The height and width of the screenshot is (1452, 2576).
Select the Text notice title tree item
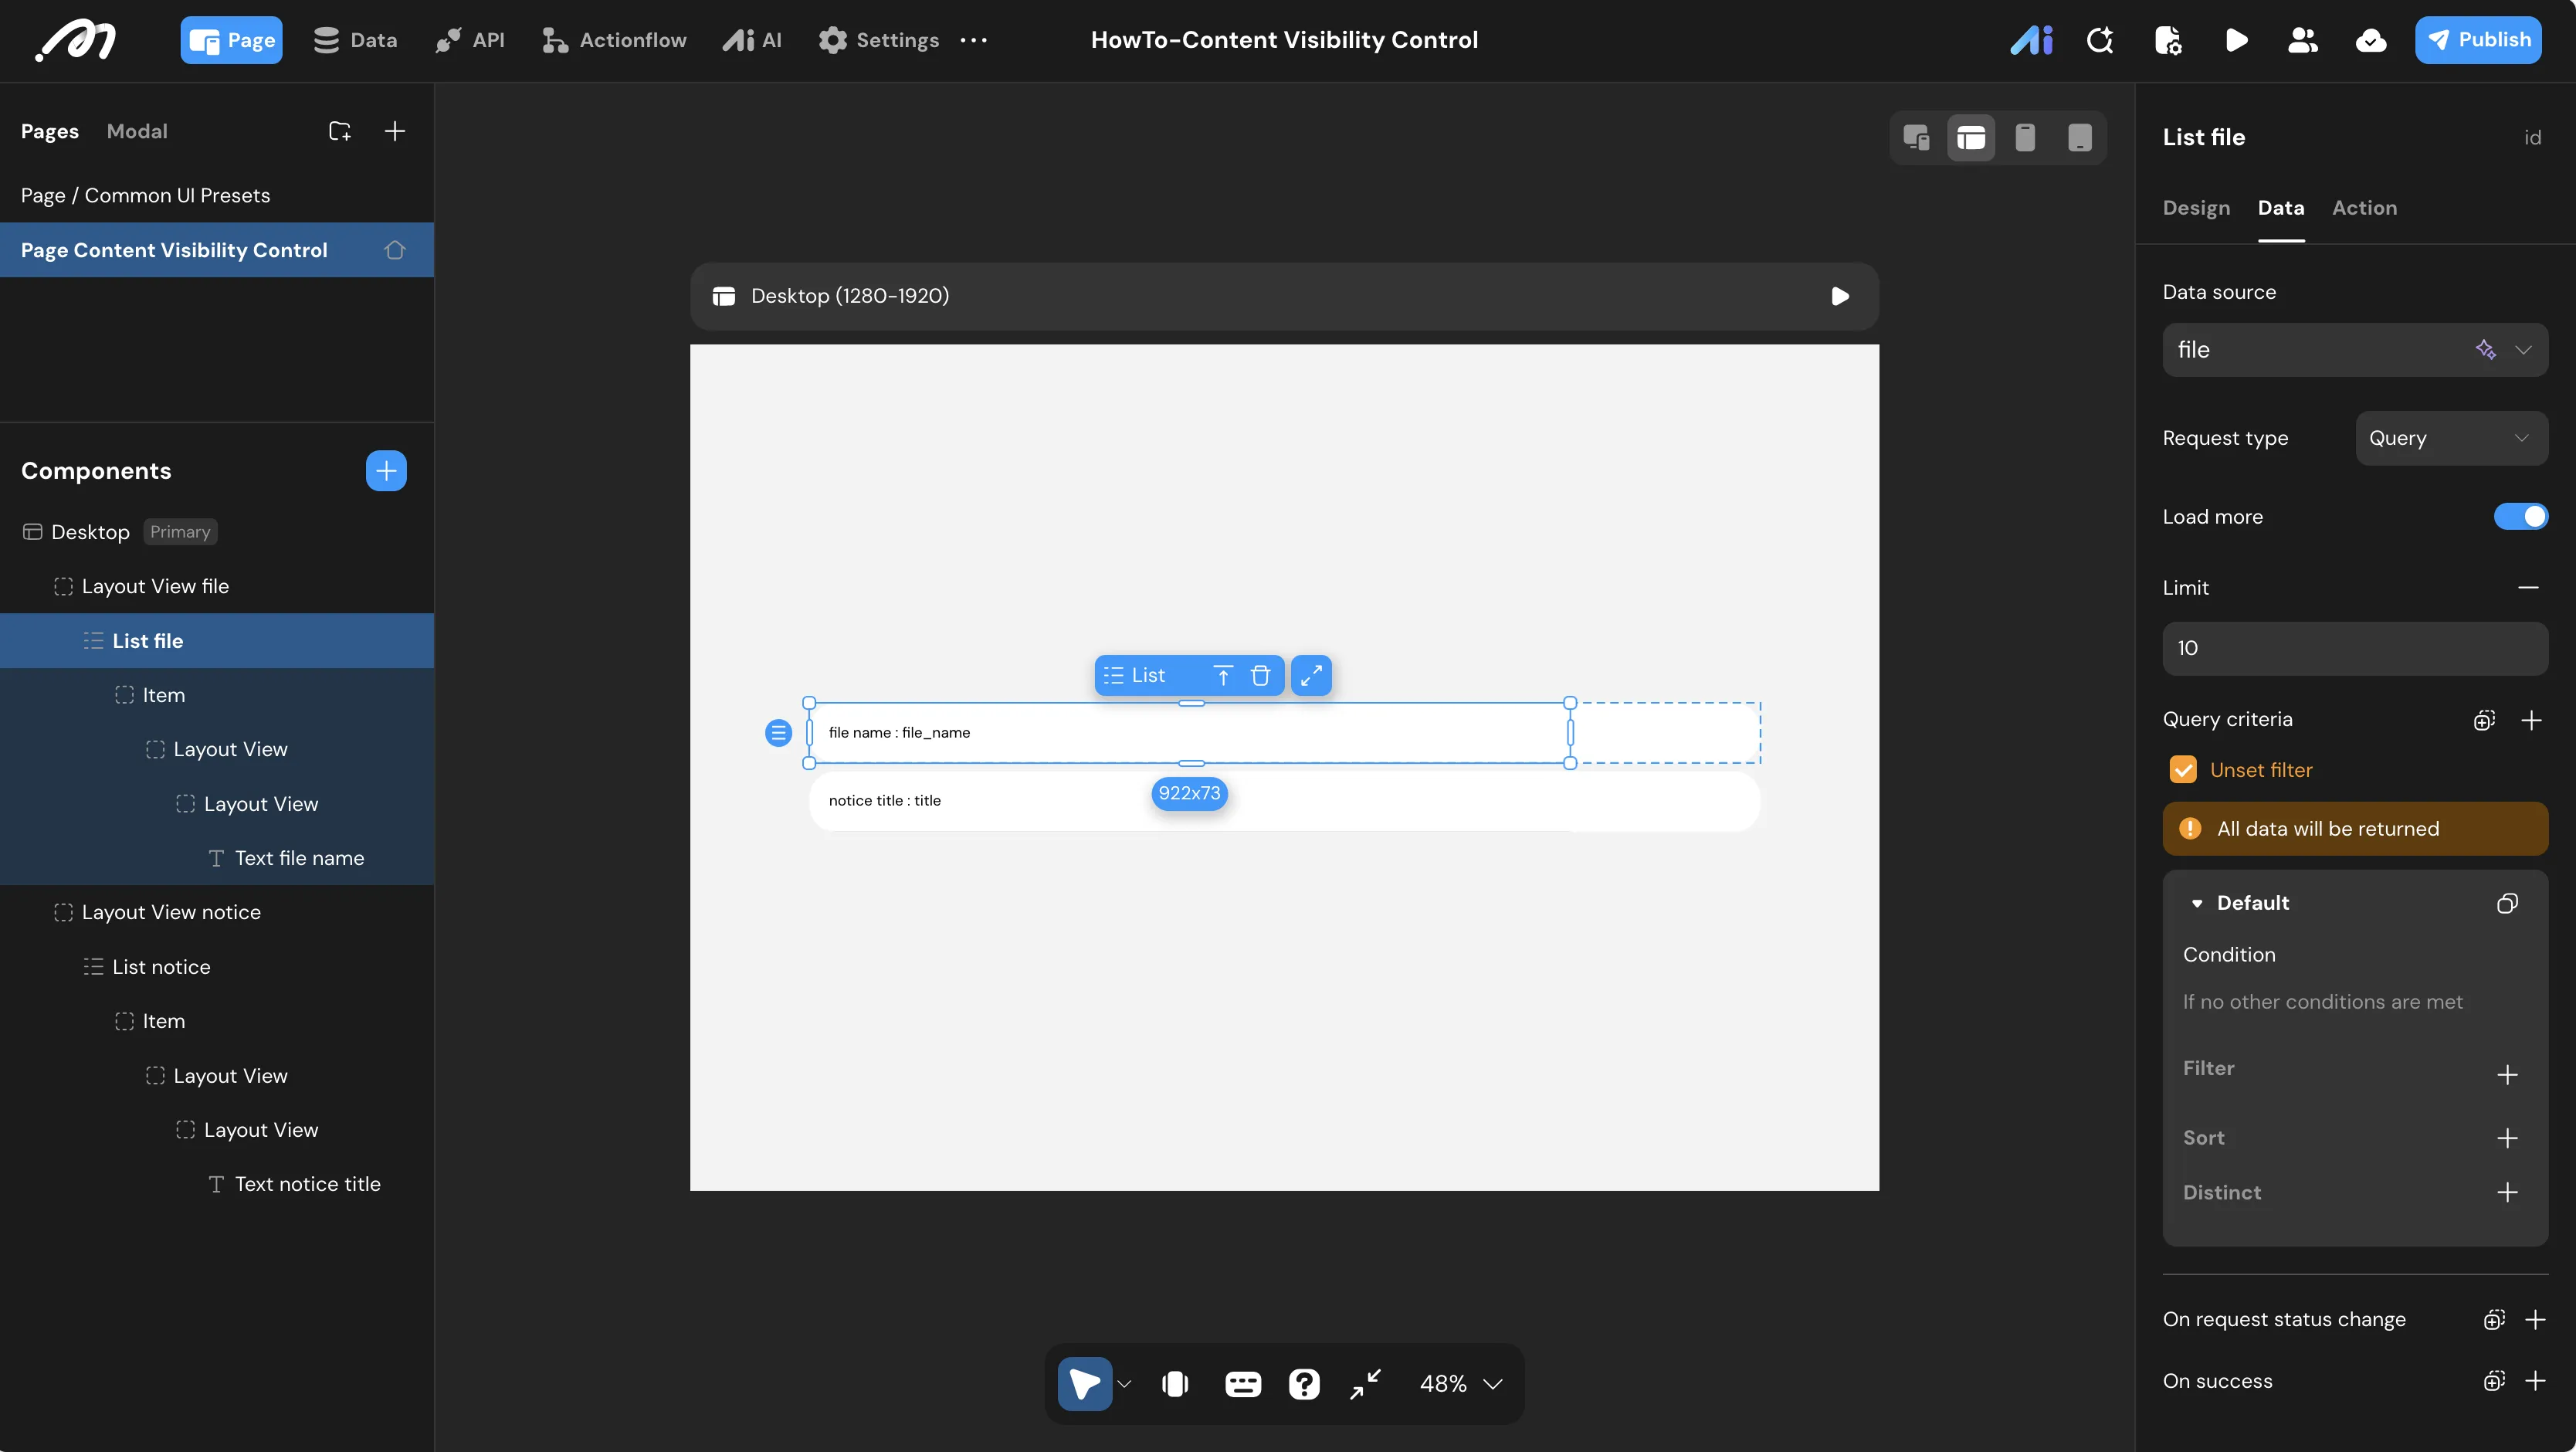point(217,1184)
